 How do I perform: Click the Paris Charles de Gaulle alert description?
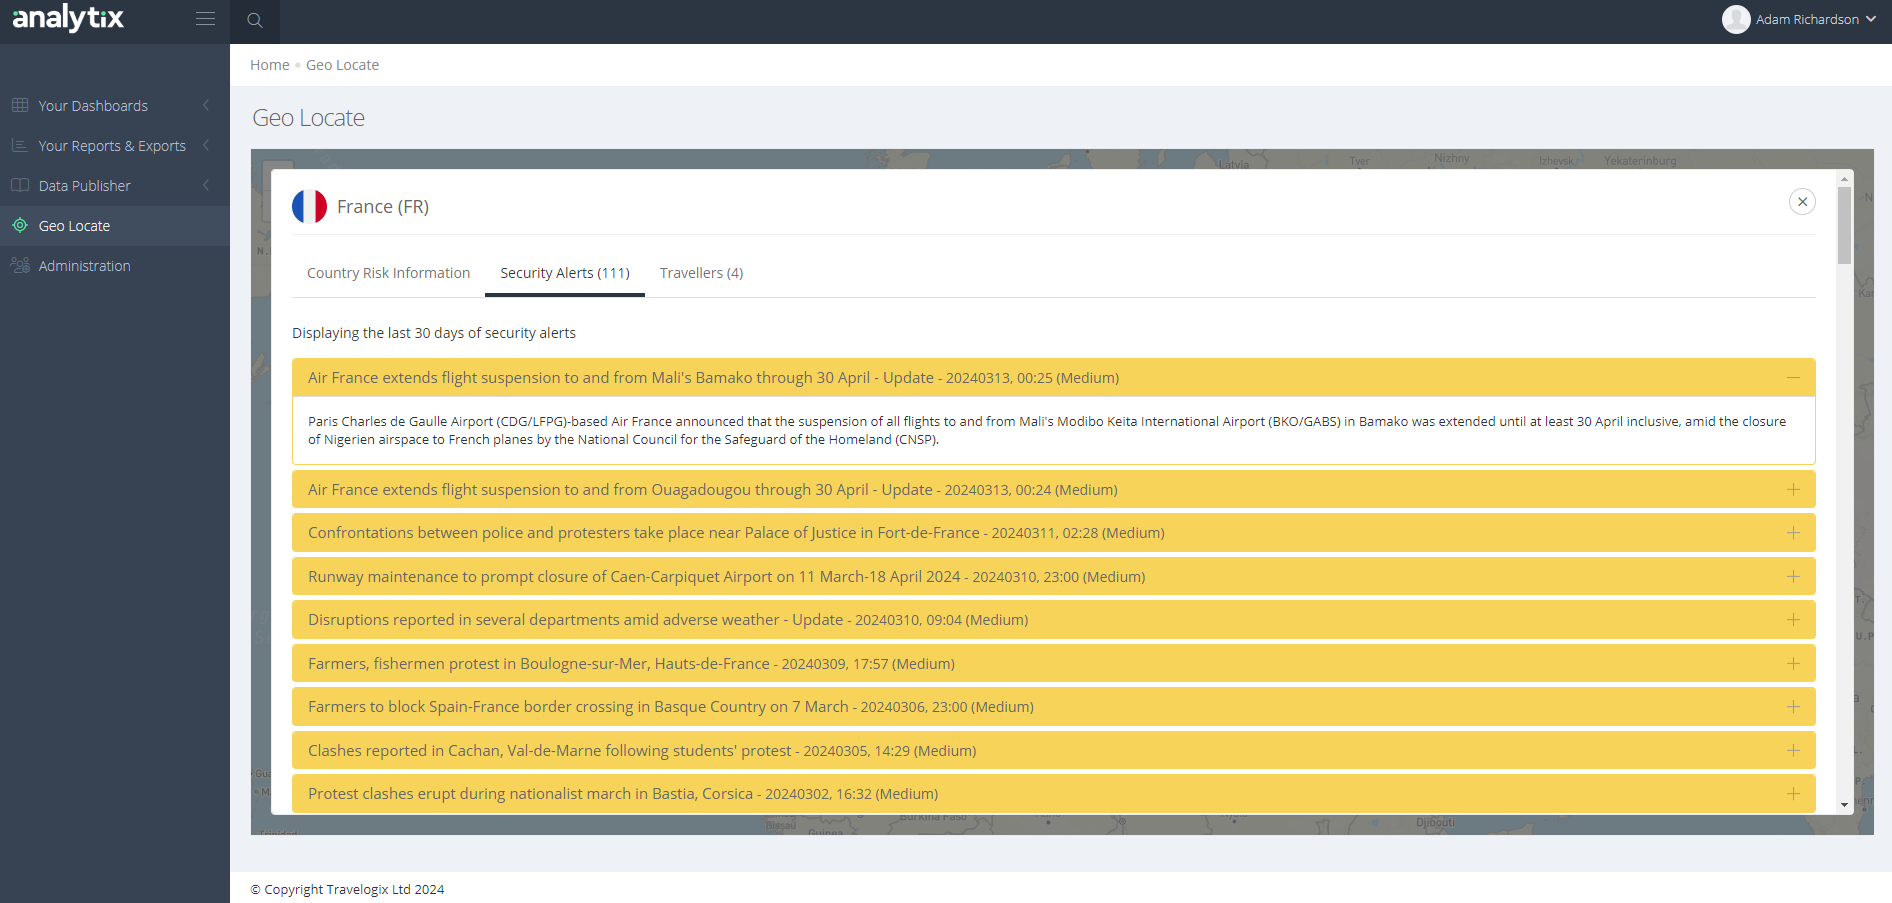1047,431
